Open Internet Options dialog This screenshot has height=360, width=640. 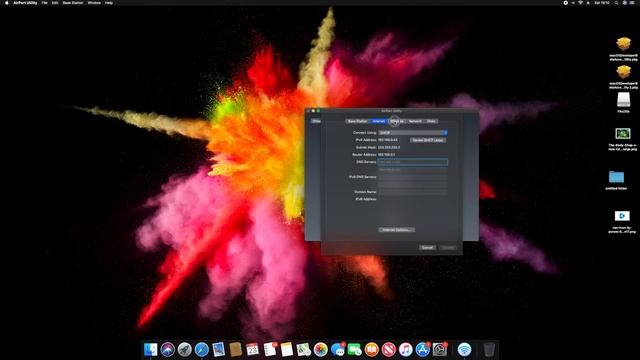(x=396, y=230)
